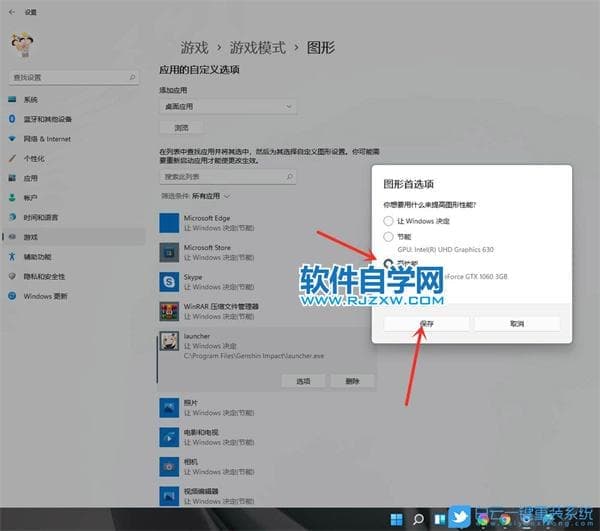Click the 搜索此列表 search field
Screen dimensions: 600x531
(229, 176)
